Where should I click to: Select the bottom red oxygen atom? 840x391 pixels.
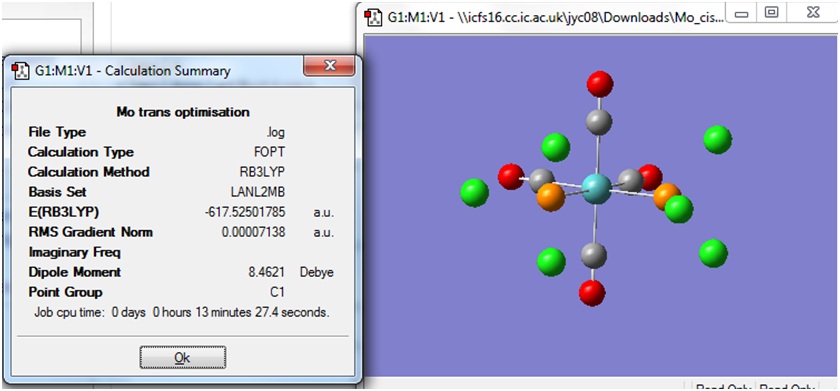pos(592,293)
